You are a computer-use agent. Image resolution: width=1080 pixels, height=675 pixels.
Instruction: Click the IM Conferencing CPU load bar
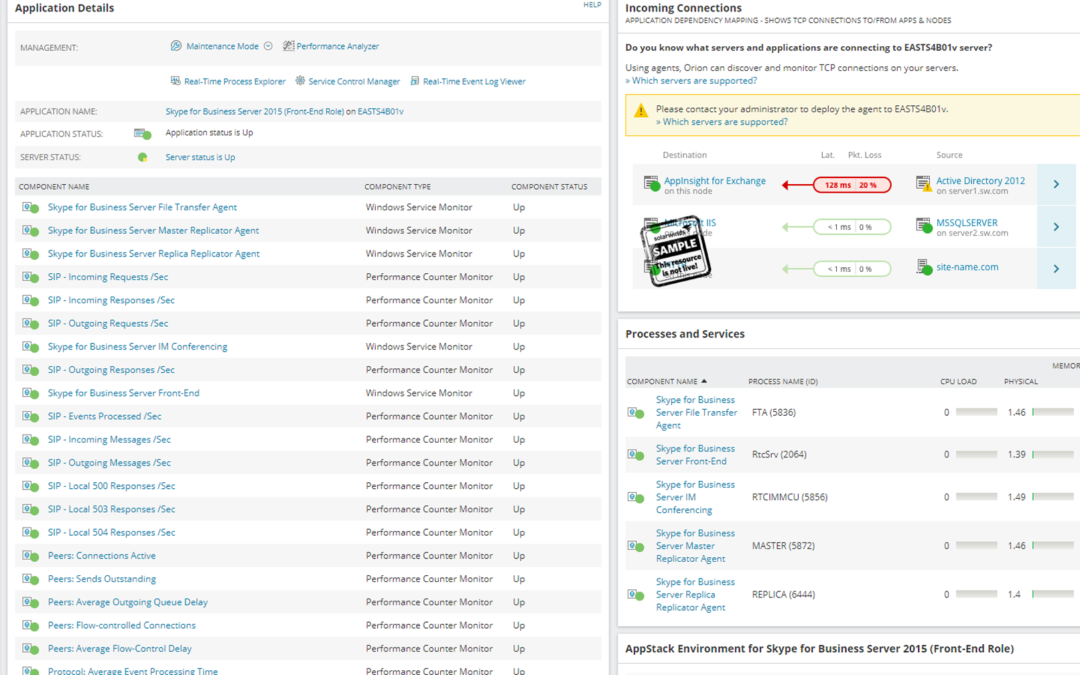click(977, 497)
